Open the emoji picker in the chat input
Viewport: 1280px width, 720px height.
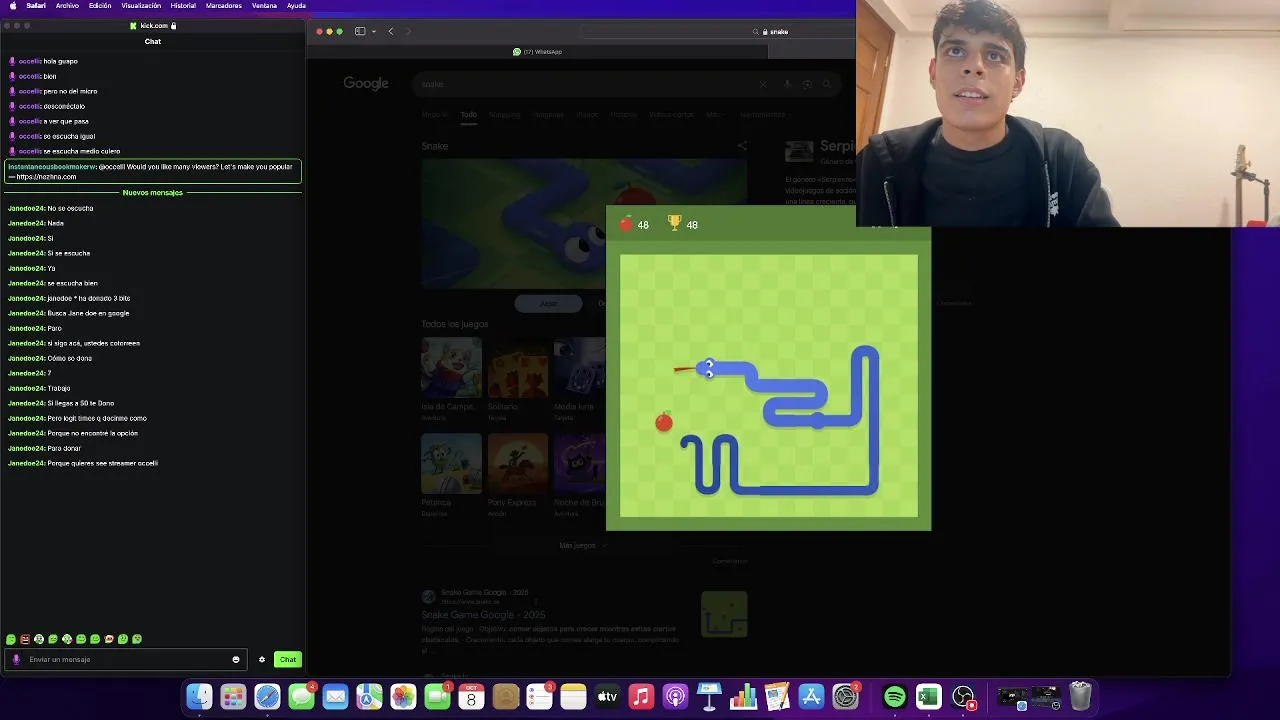coord(236,659)
